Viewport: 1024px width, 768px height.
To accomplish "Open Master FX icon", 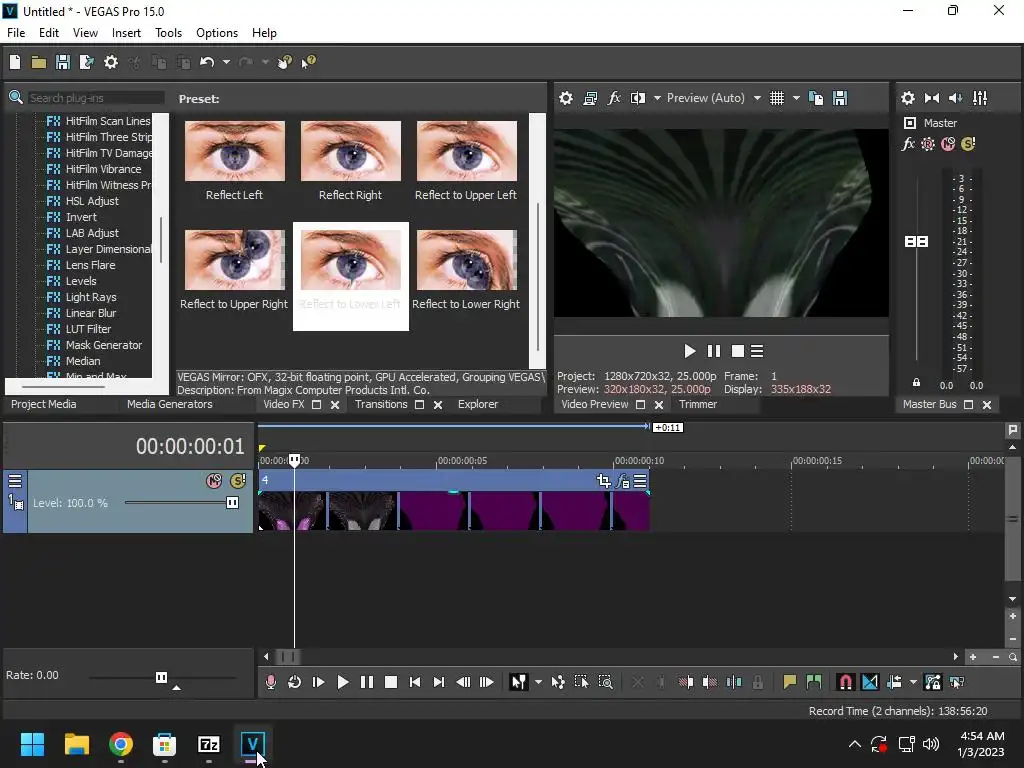I will [x=908, y=144].
